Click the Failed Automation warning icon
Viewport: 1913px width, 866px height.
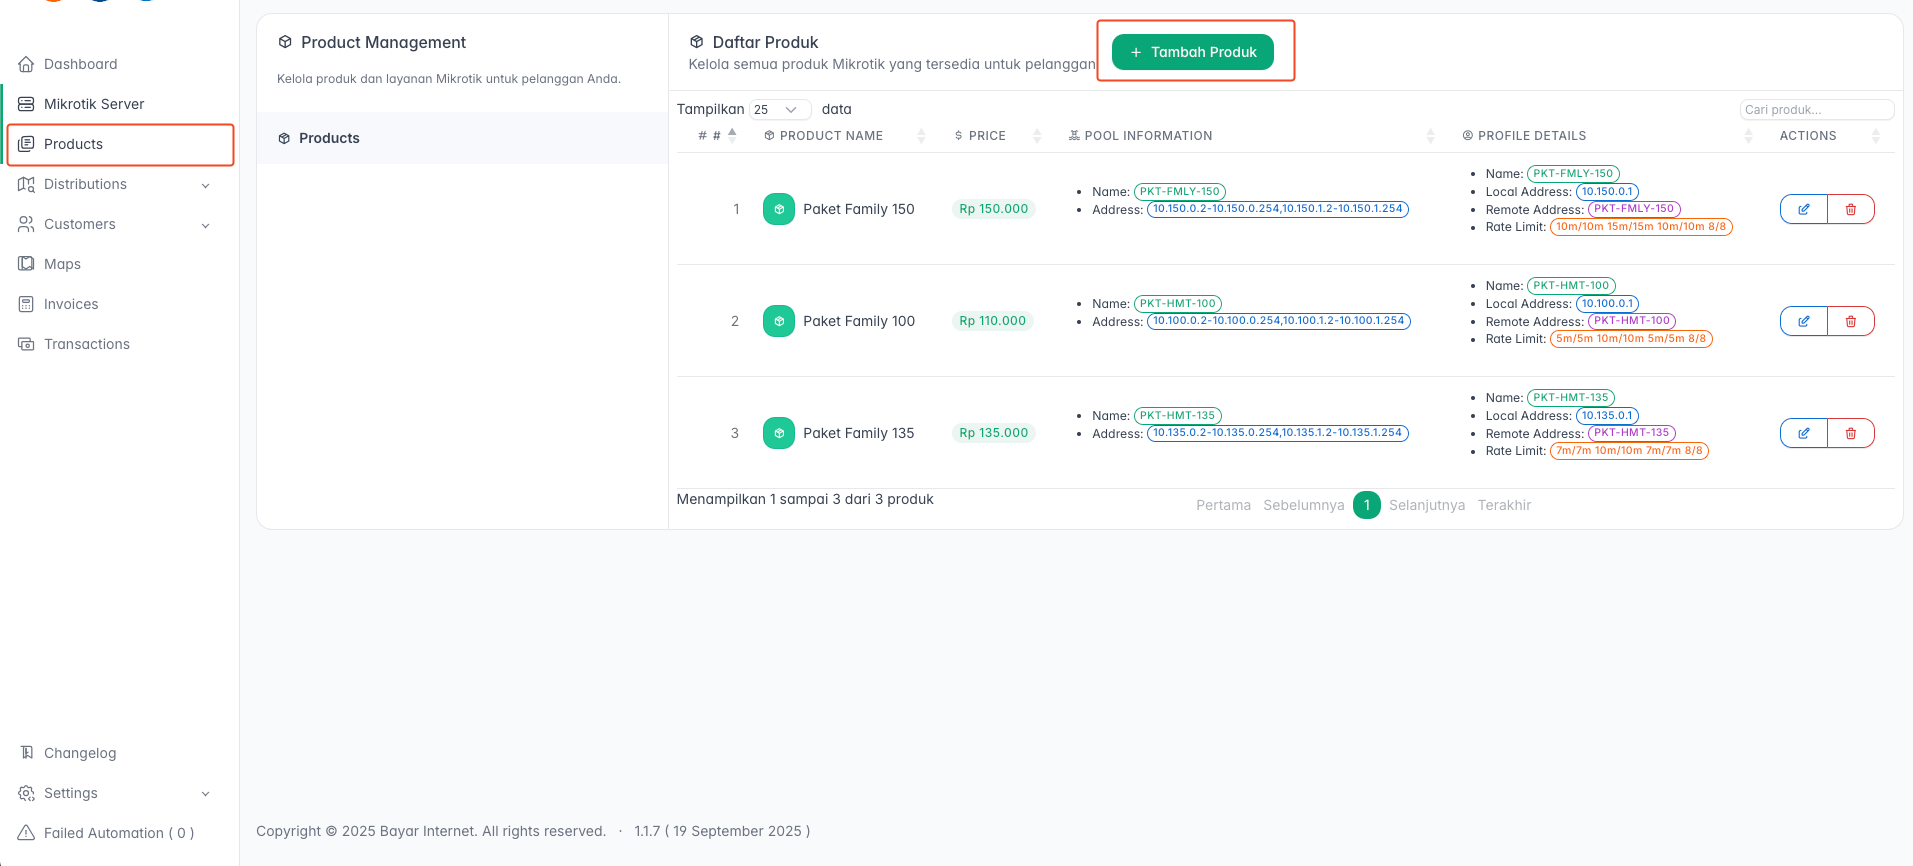(26, 833)
